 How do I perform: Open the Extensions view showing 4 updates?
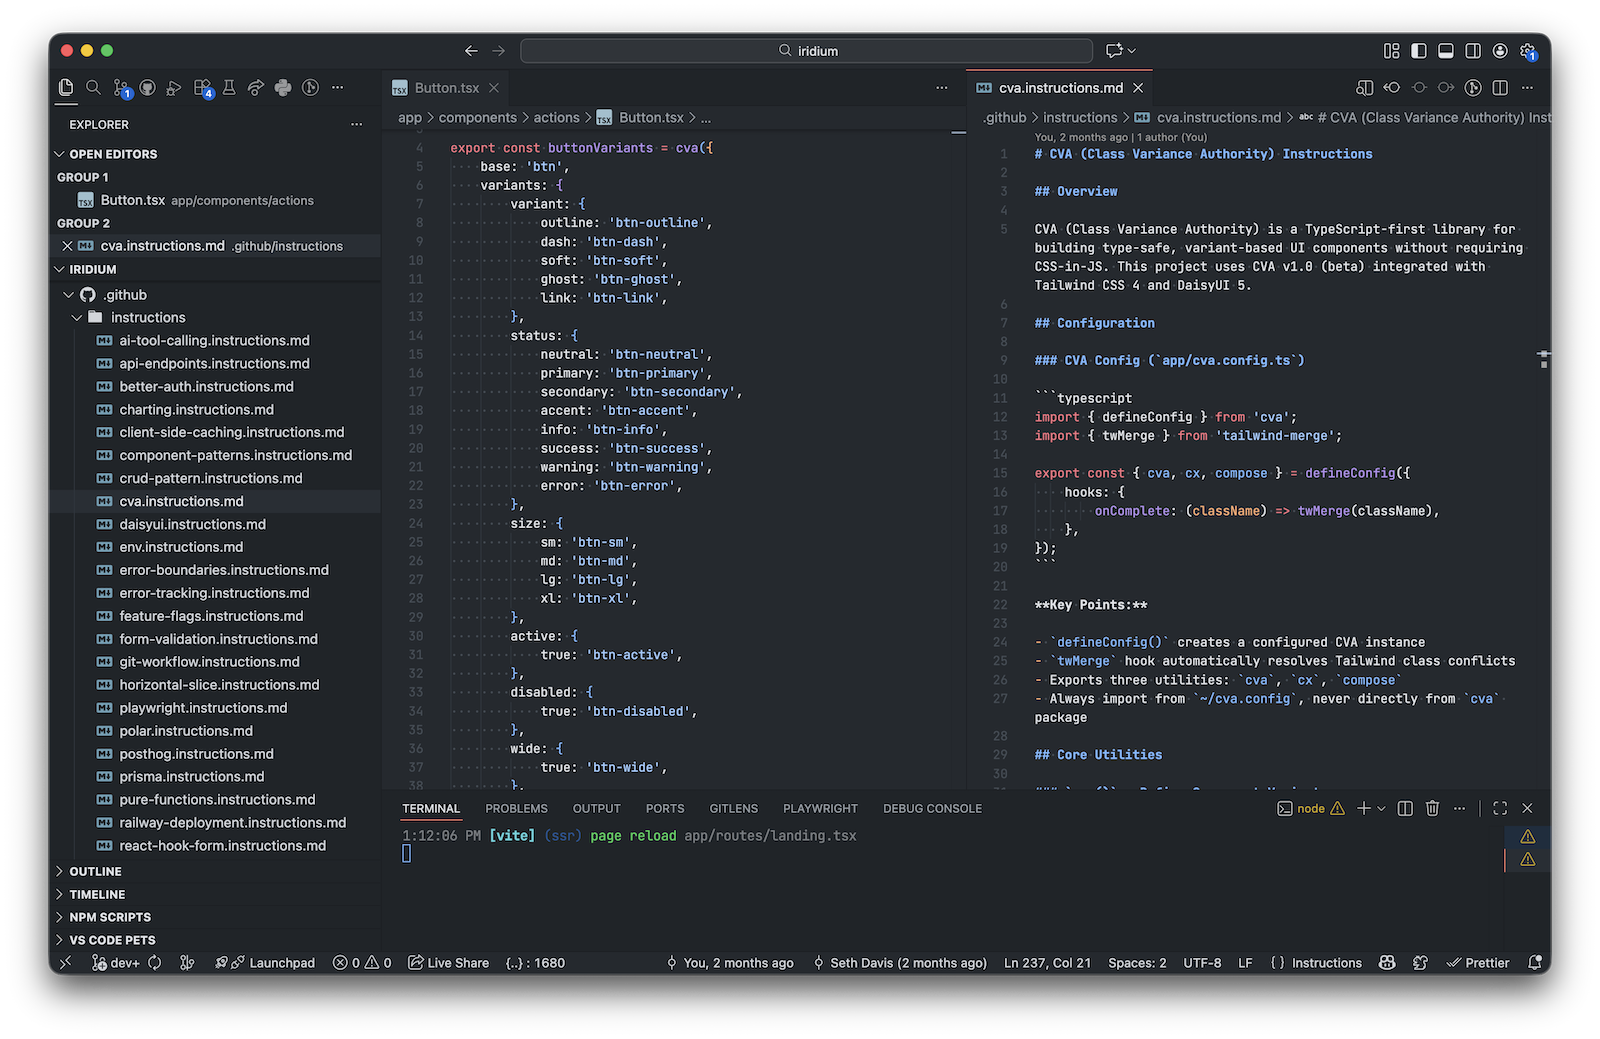pos(204,87)
